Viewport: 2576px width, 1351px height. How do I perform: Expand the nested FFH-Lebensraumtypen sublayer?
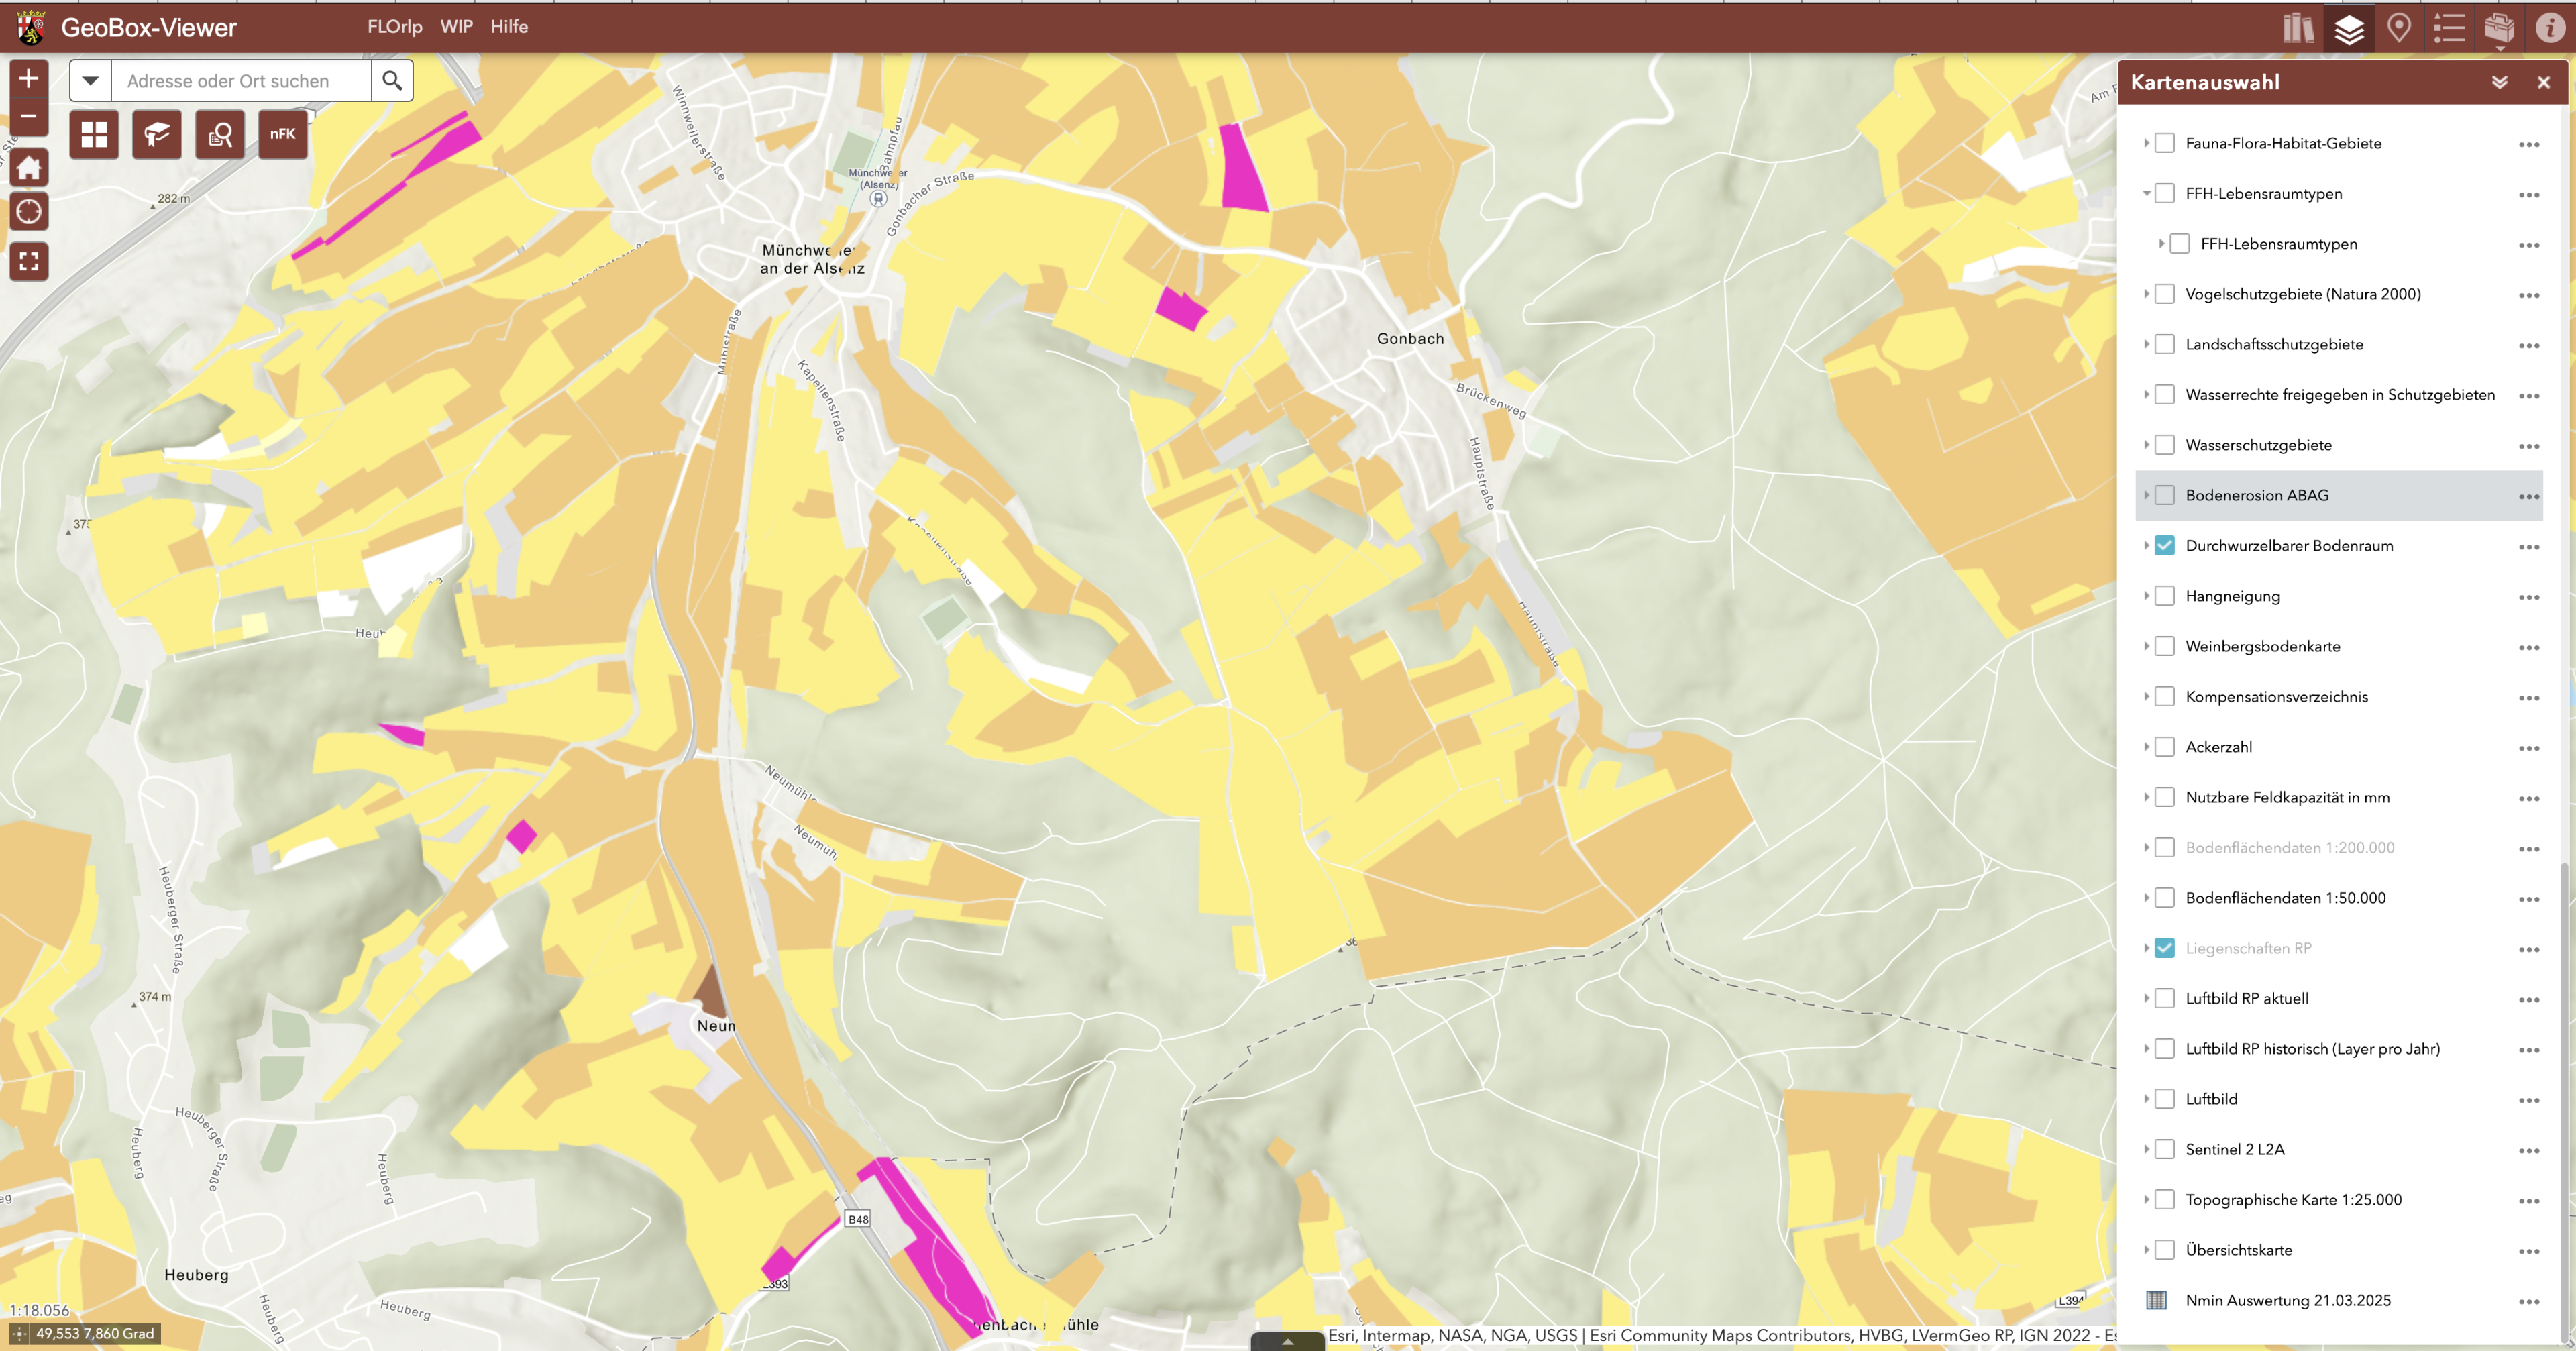2161,244
